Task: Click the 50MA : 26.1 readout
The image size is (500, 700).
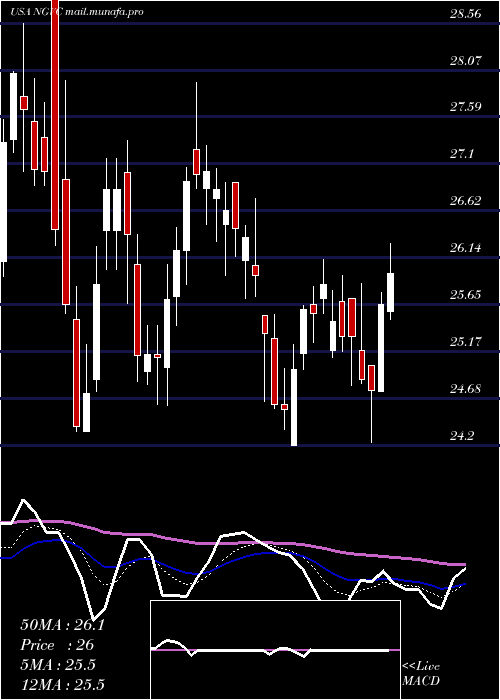Action: click(x=62, y=625)
